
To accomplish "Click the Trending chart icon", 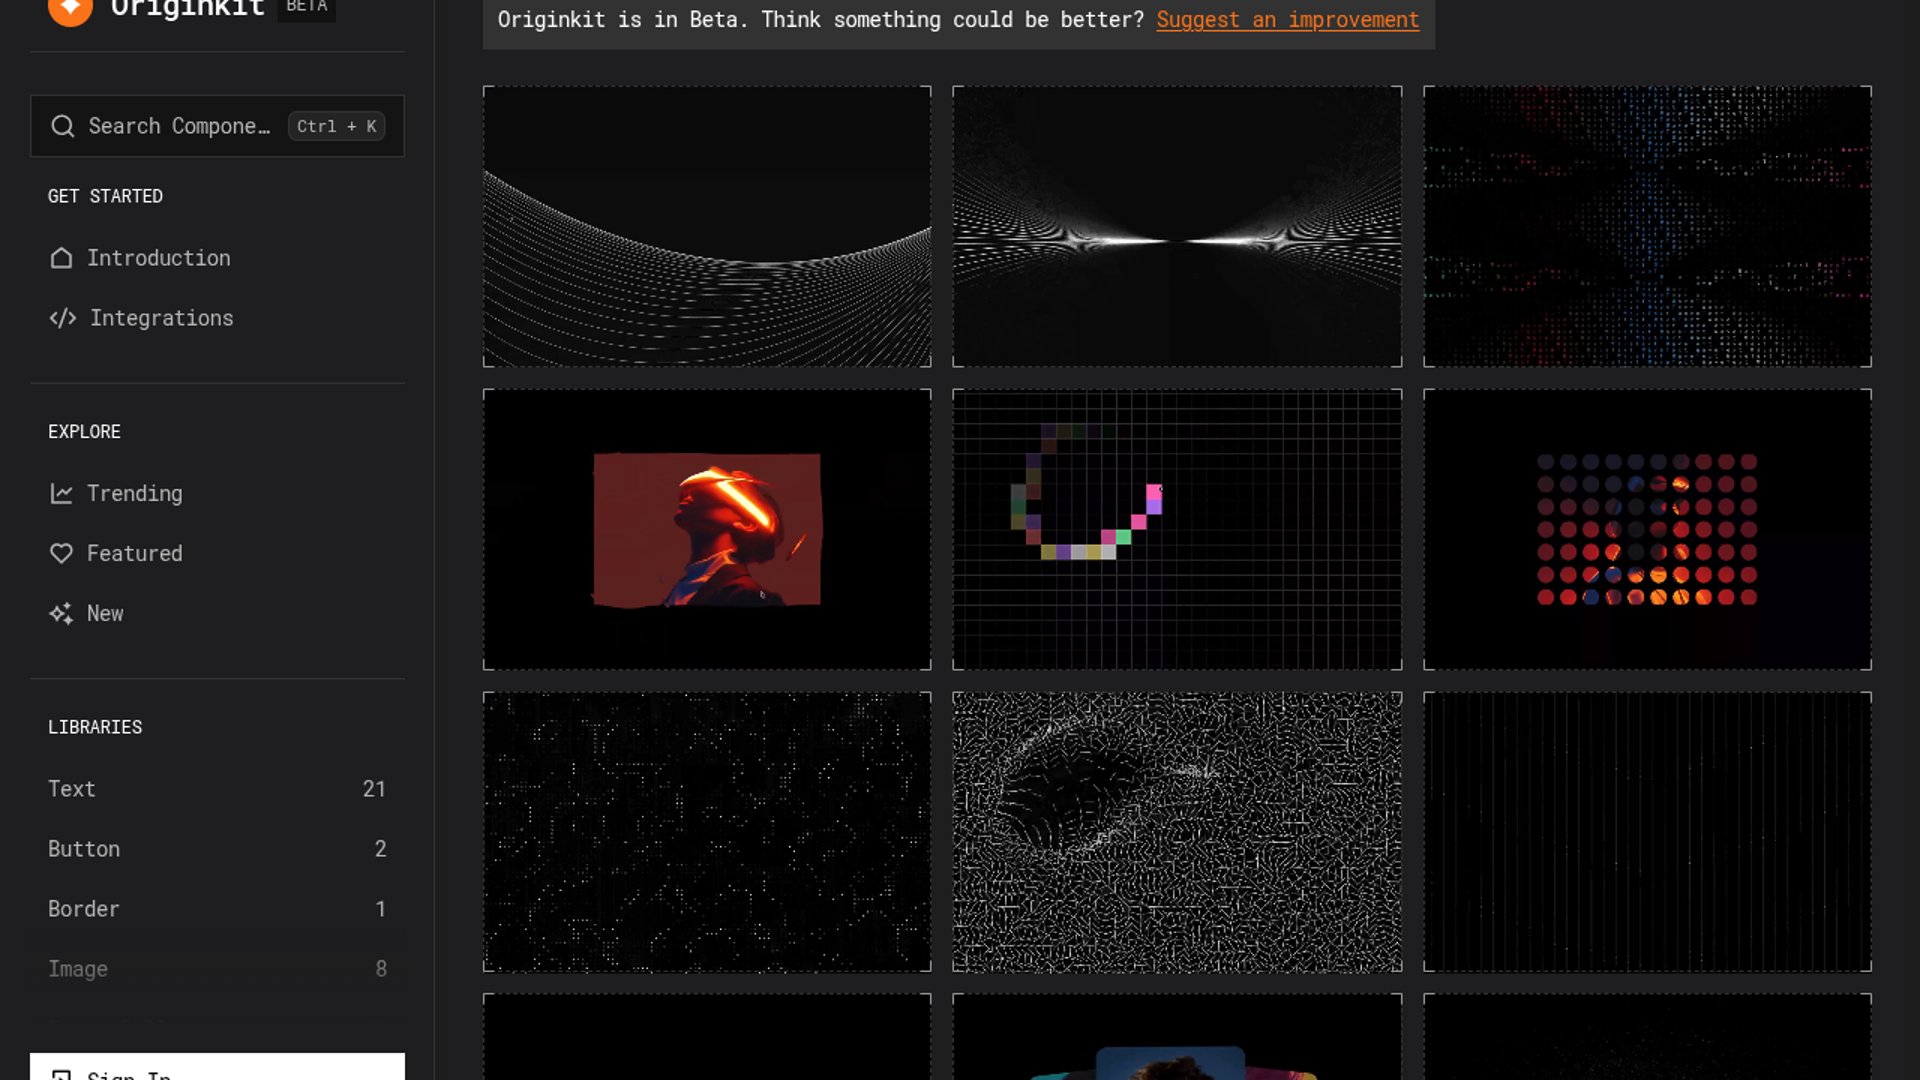I will (x=61, y=494).
